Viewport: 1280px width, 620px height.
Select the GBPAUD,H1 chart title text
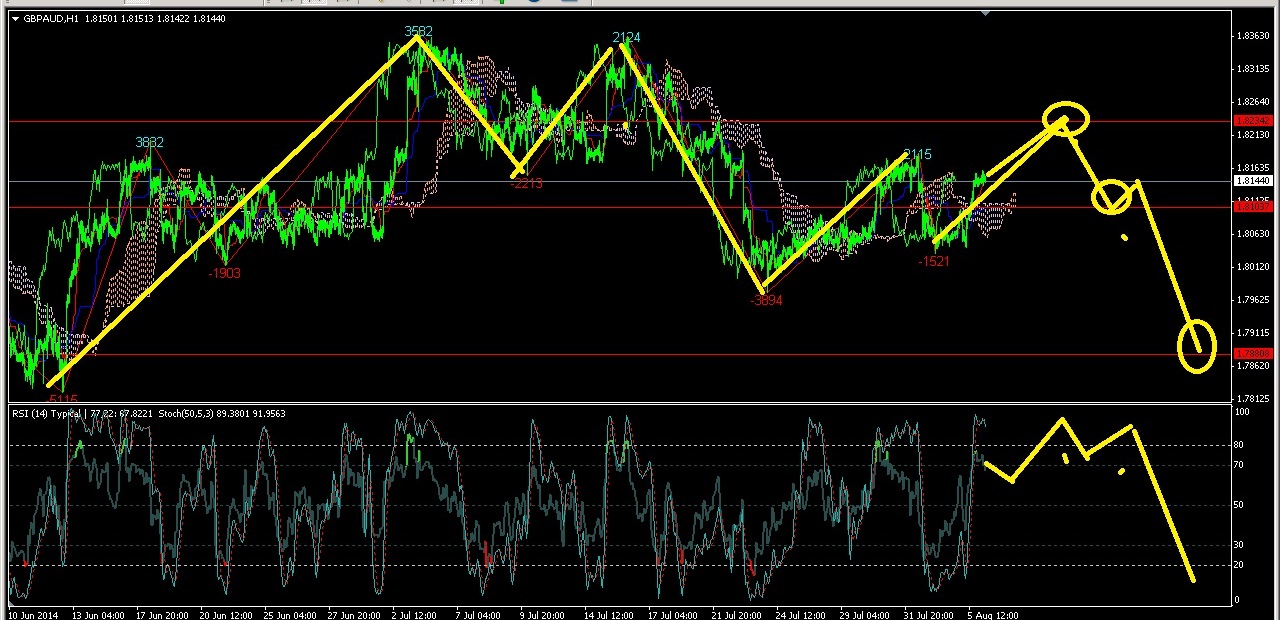(x=52, y=19)
